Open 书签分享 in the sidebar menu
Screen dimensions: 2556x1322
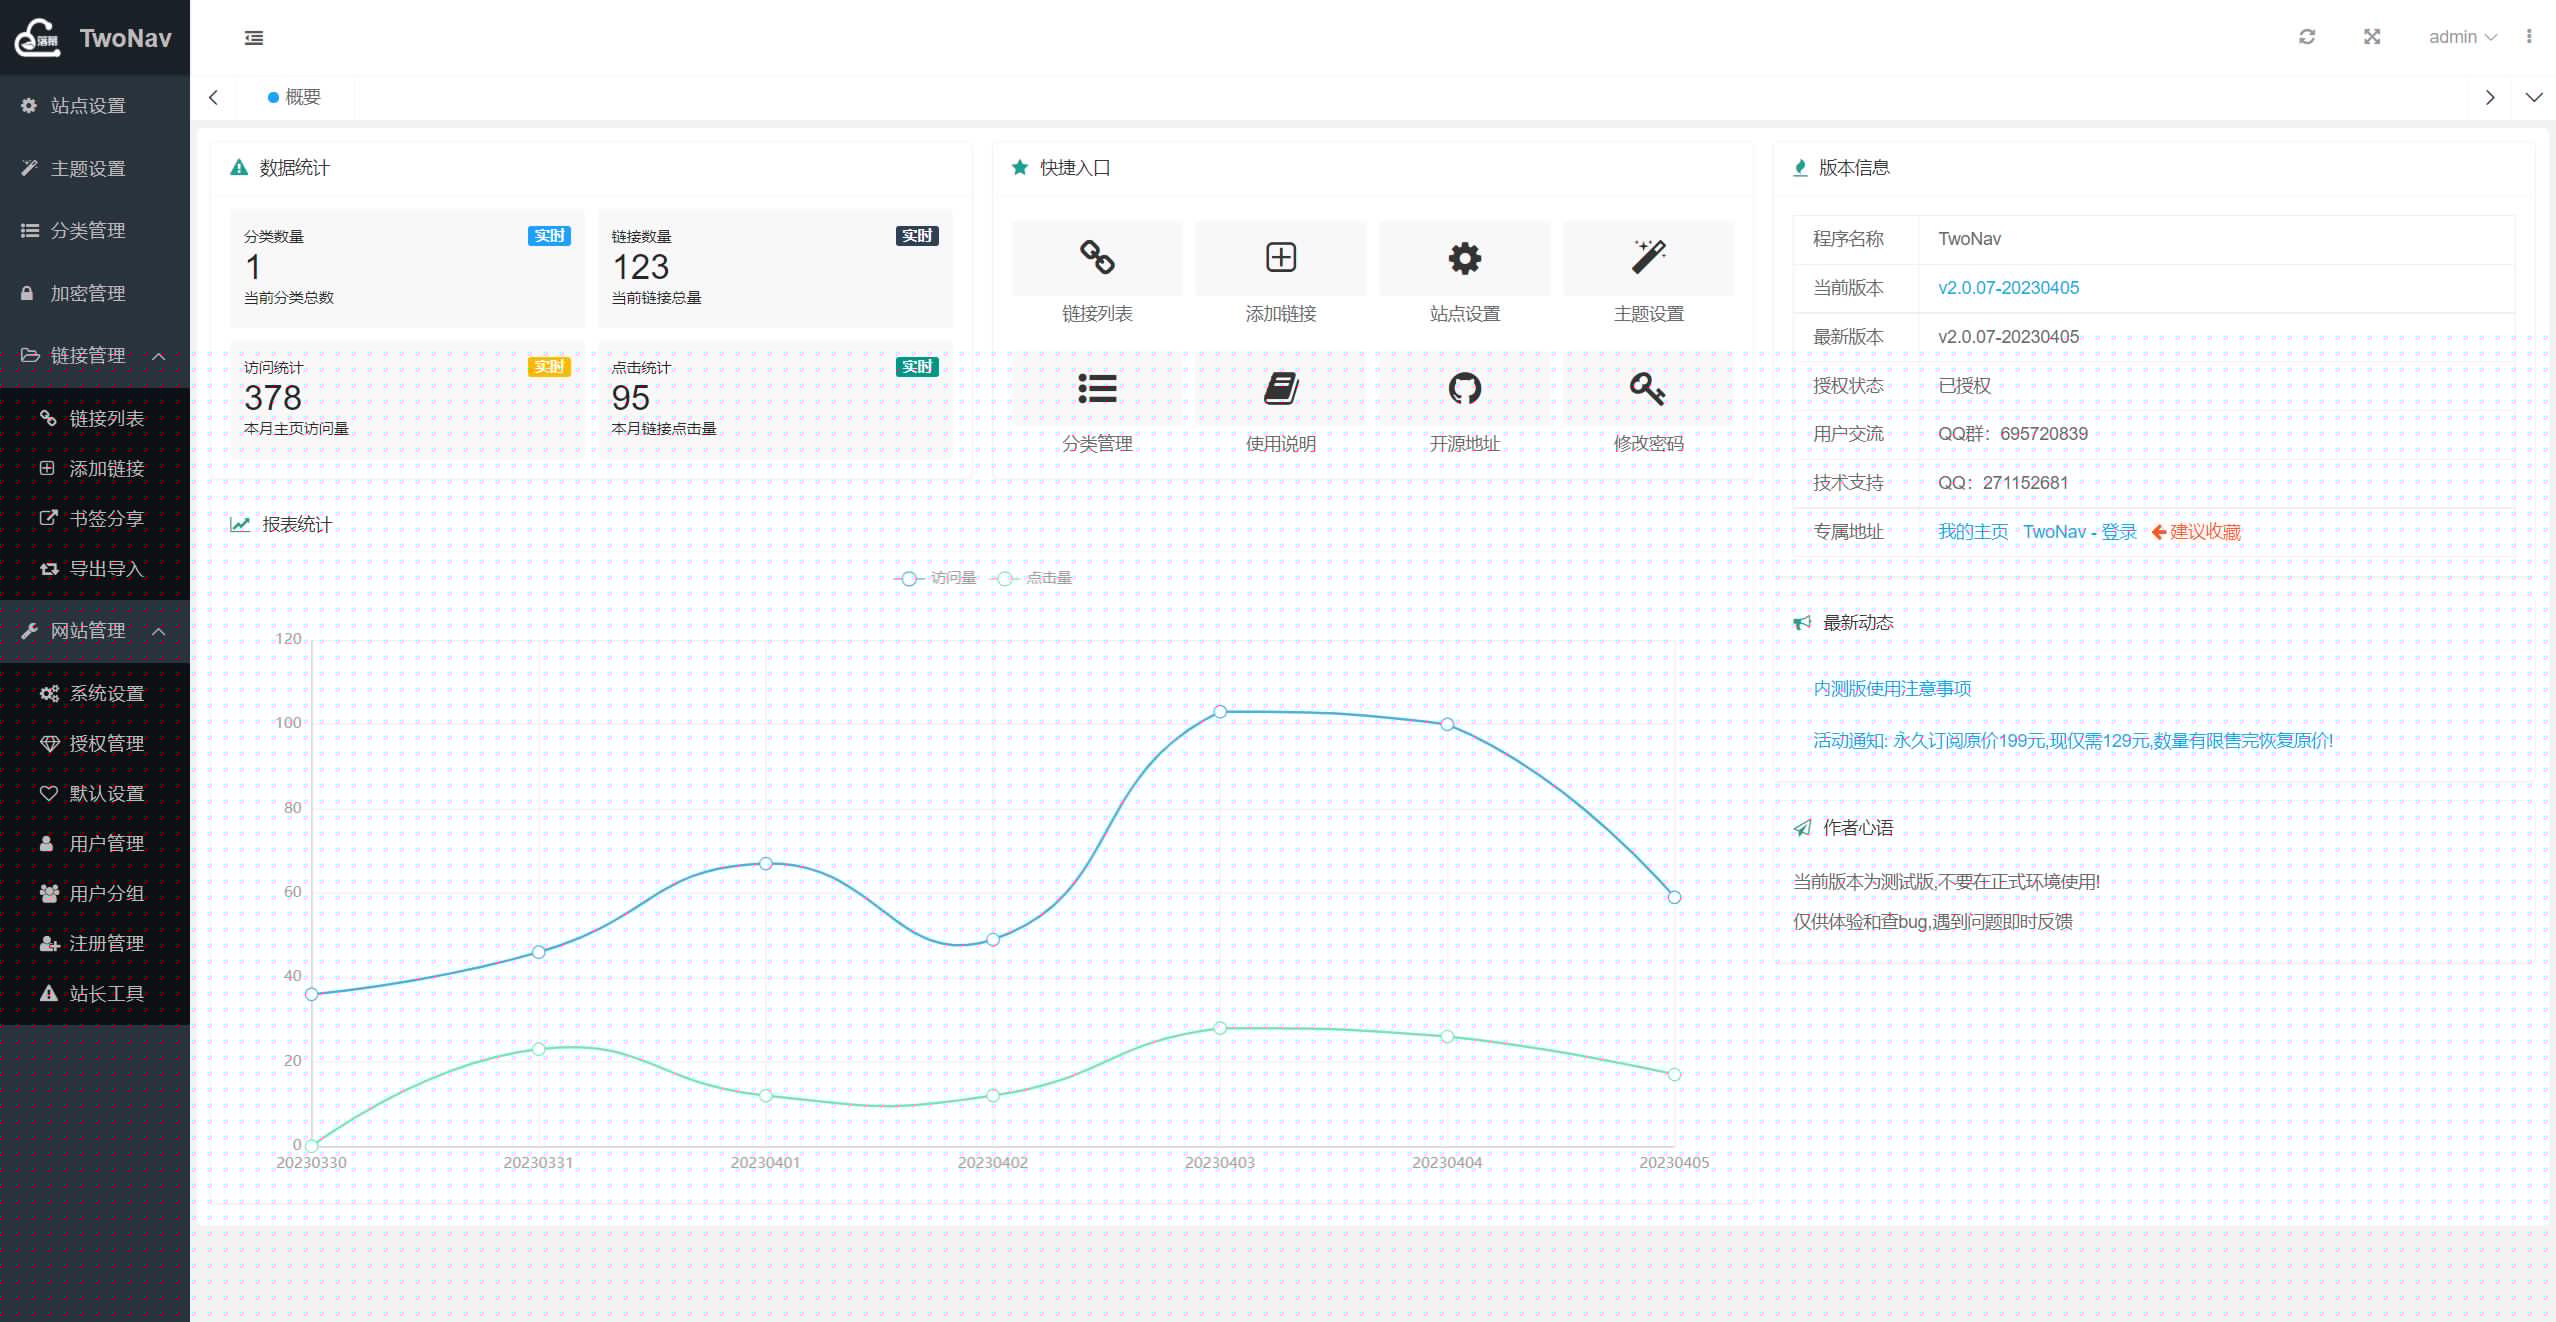pyautogui.click(x=106, y=519)
